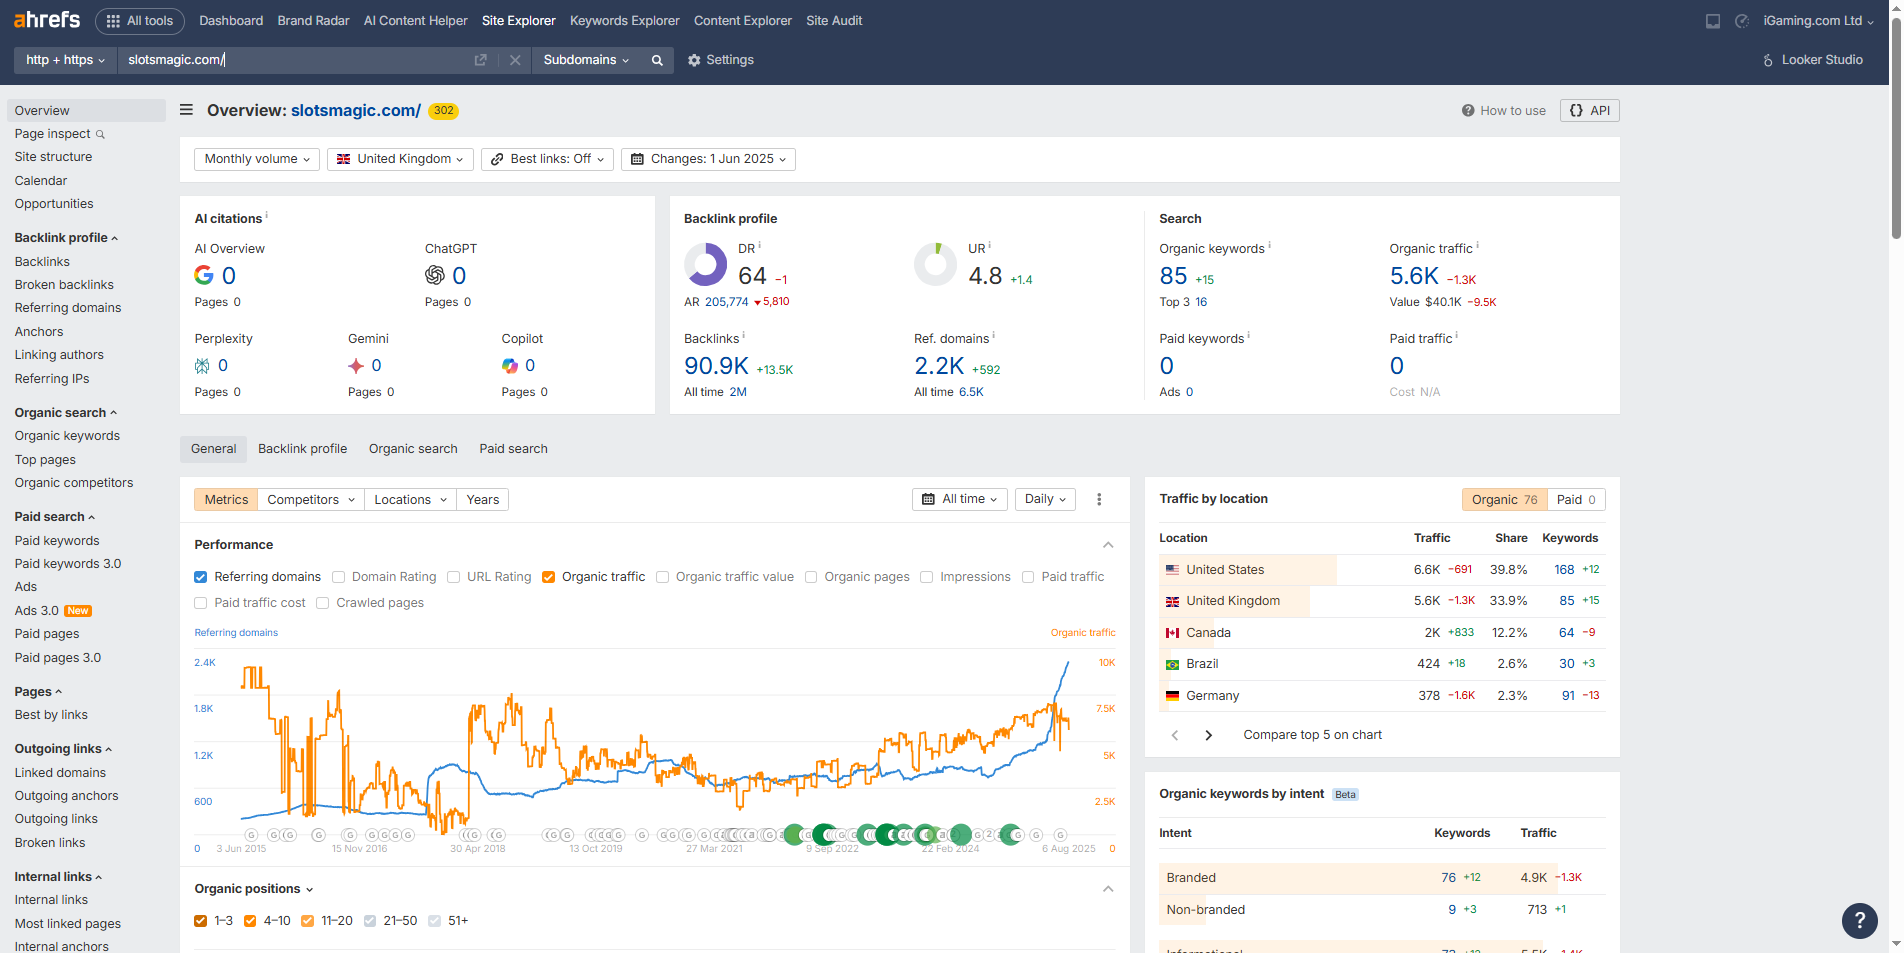Toggle the sidebar hamburger menu icon
Screen dimensions: 1904x953
(186, 110)
